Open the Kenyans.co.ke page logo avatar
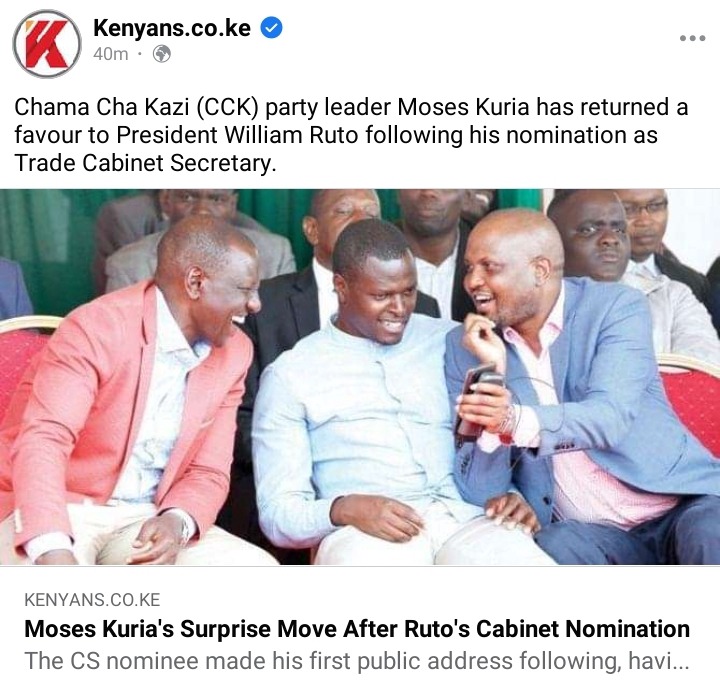This screenshot has width=720, height=699. [x=46, y=43]
